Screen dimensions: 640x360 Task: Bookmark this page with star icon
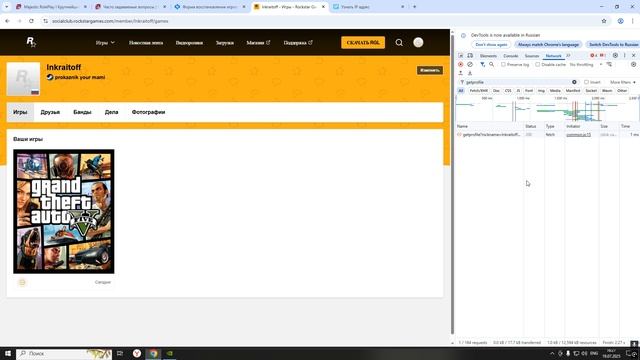(604, 21)
